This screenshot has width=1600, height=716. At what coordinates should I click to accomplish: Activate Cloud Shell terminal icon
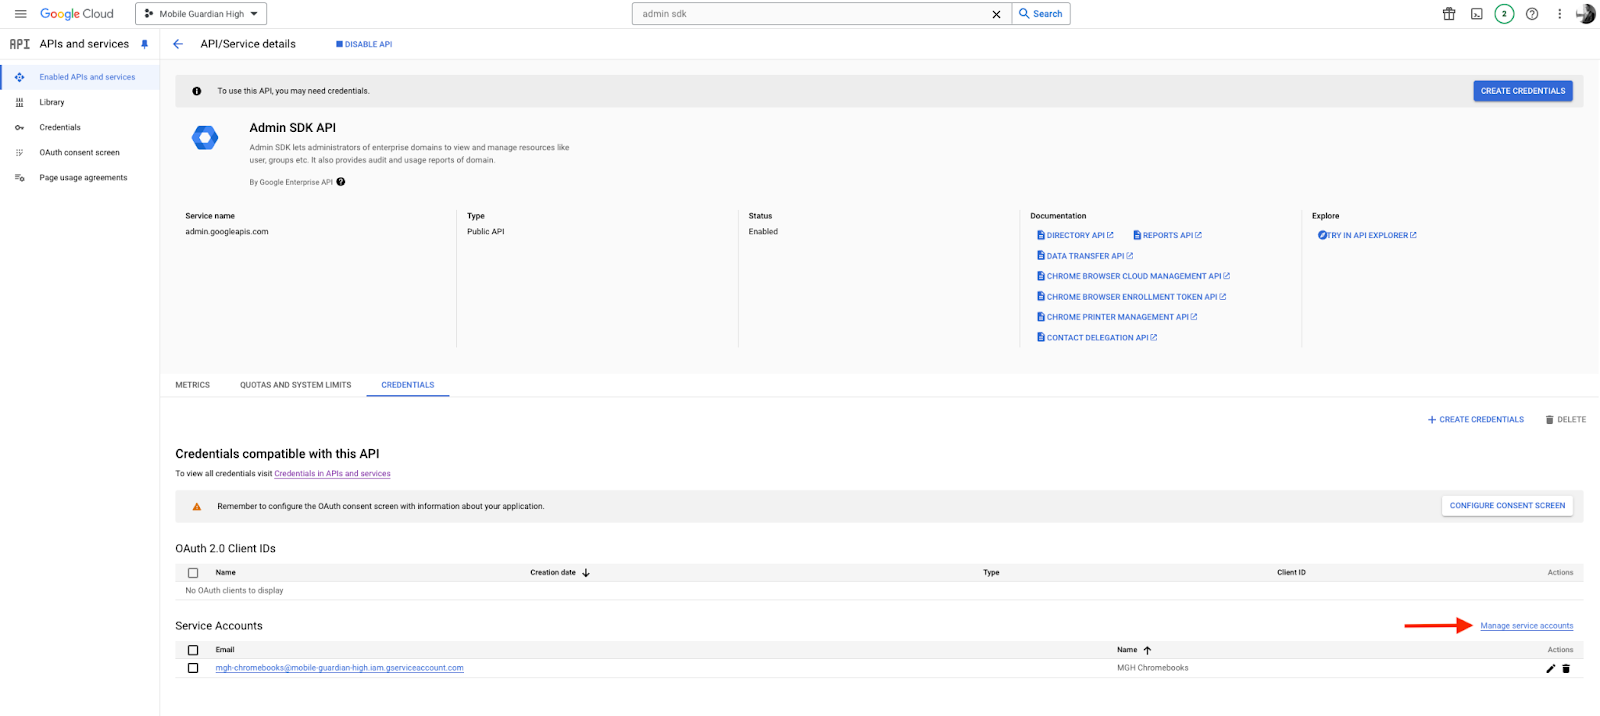tap(1476, 14)
